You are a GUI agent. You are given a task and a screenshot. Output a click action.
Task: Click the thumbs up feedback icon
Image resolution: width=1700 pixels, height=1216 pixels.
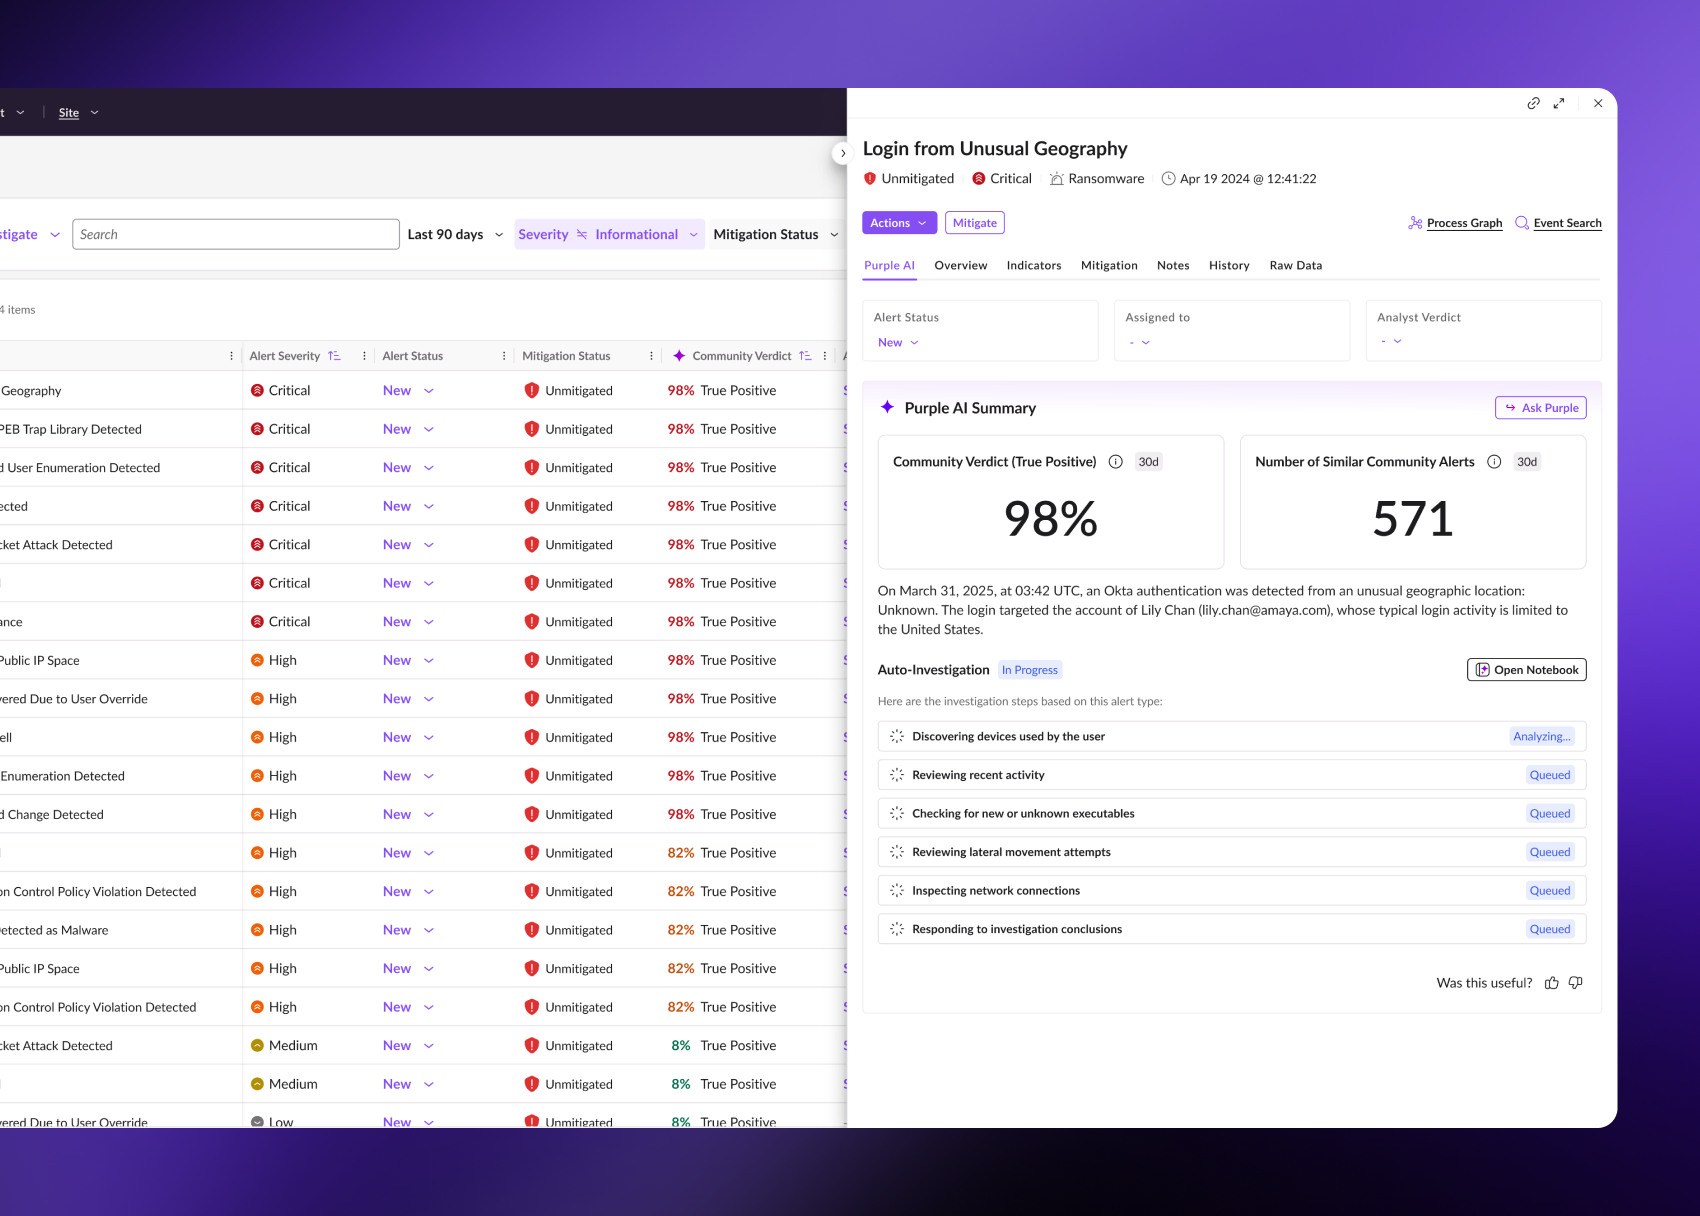(x=1551, y=983)
